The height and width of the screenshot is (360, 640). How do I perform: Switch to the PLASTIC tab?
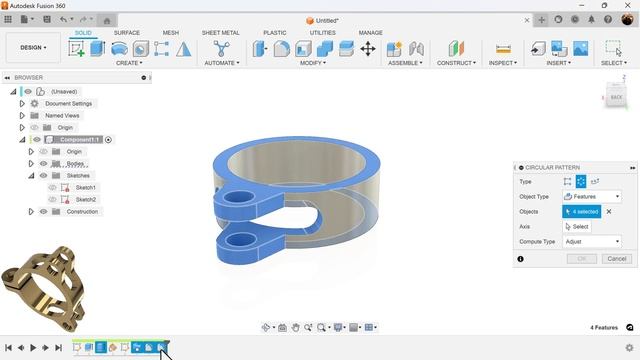point(275,33)
